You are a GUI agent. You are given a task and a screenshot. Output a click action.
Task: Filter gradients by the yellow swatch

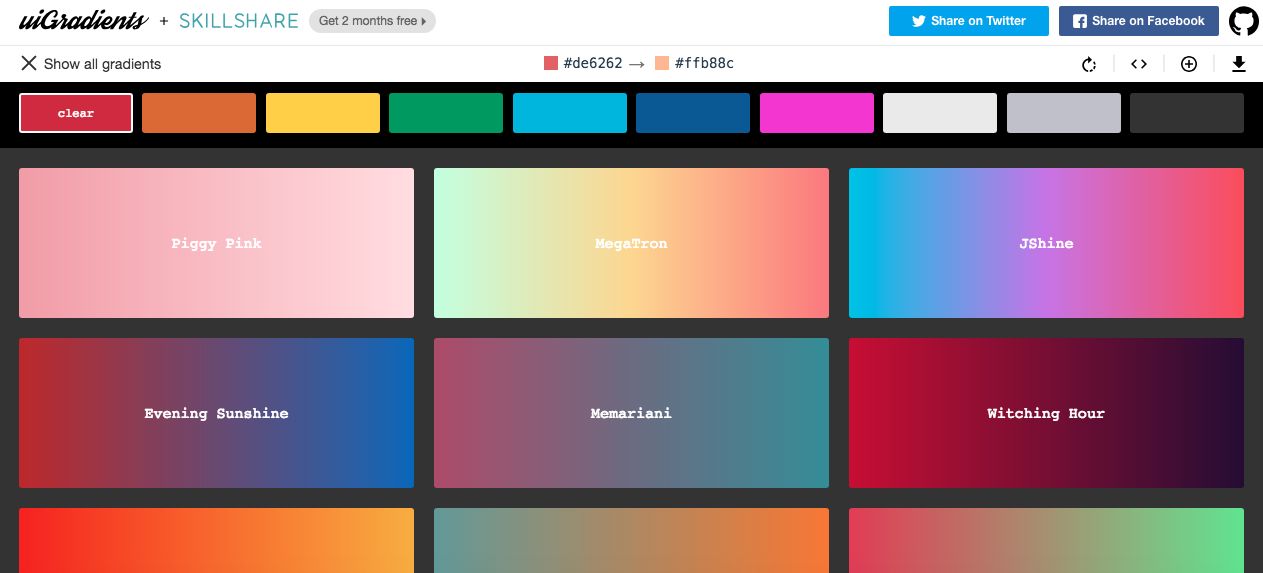click(x=323, y=113)
